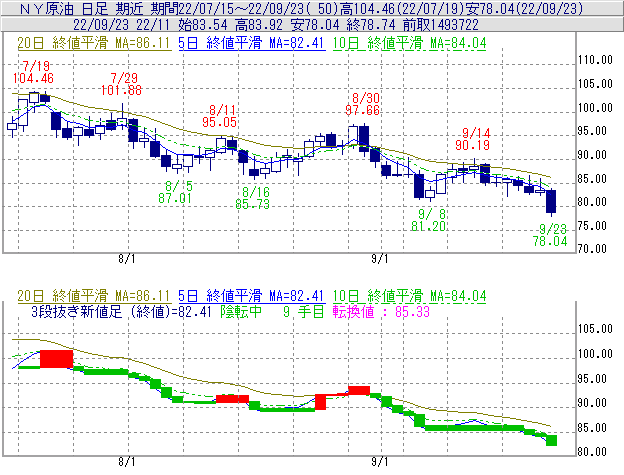Image resolution: width=624 pixels, height=475 pixels.
Task: Select the 8/30 peak label 97.66
Action: tap(363, 110)
